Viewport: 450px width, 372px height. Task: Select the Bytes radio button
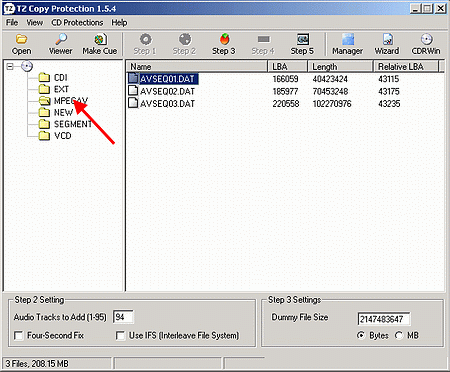[361, 335]
